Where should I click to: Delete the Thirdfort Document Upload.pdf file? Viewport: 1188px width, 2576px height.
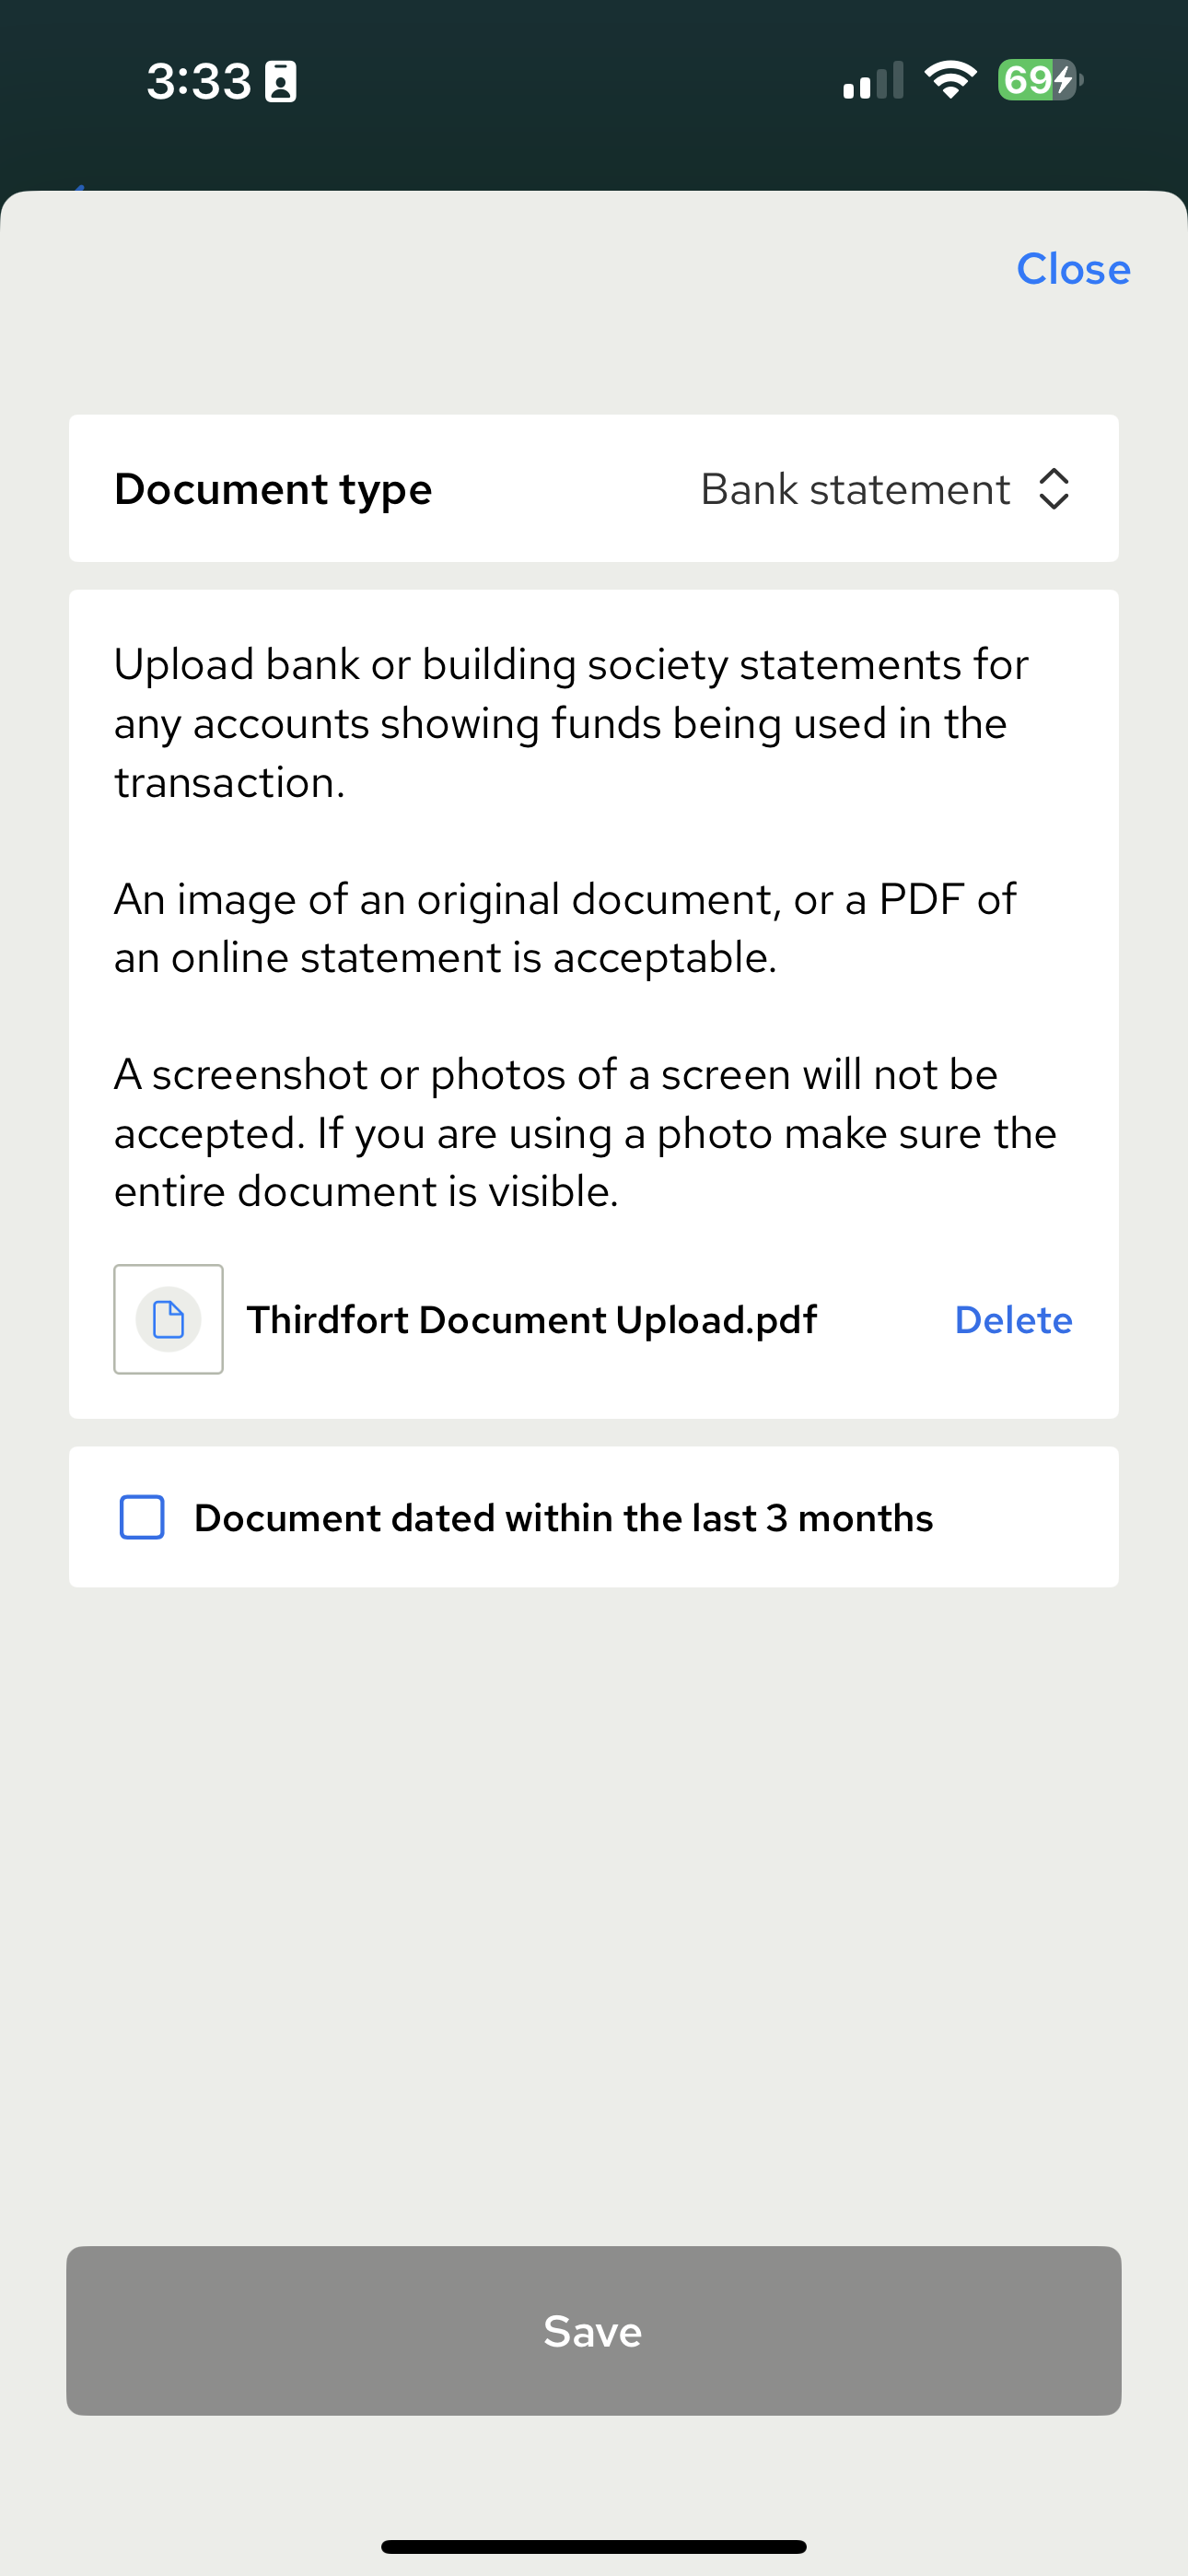coord(1013,1320)
